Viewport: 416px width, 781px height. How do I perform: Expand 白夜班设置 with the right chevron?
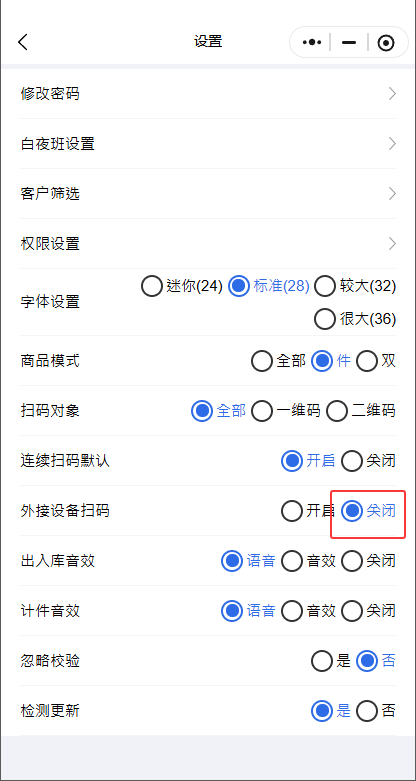(x=393, y=144)
